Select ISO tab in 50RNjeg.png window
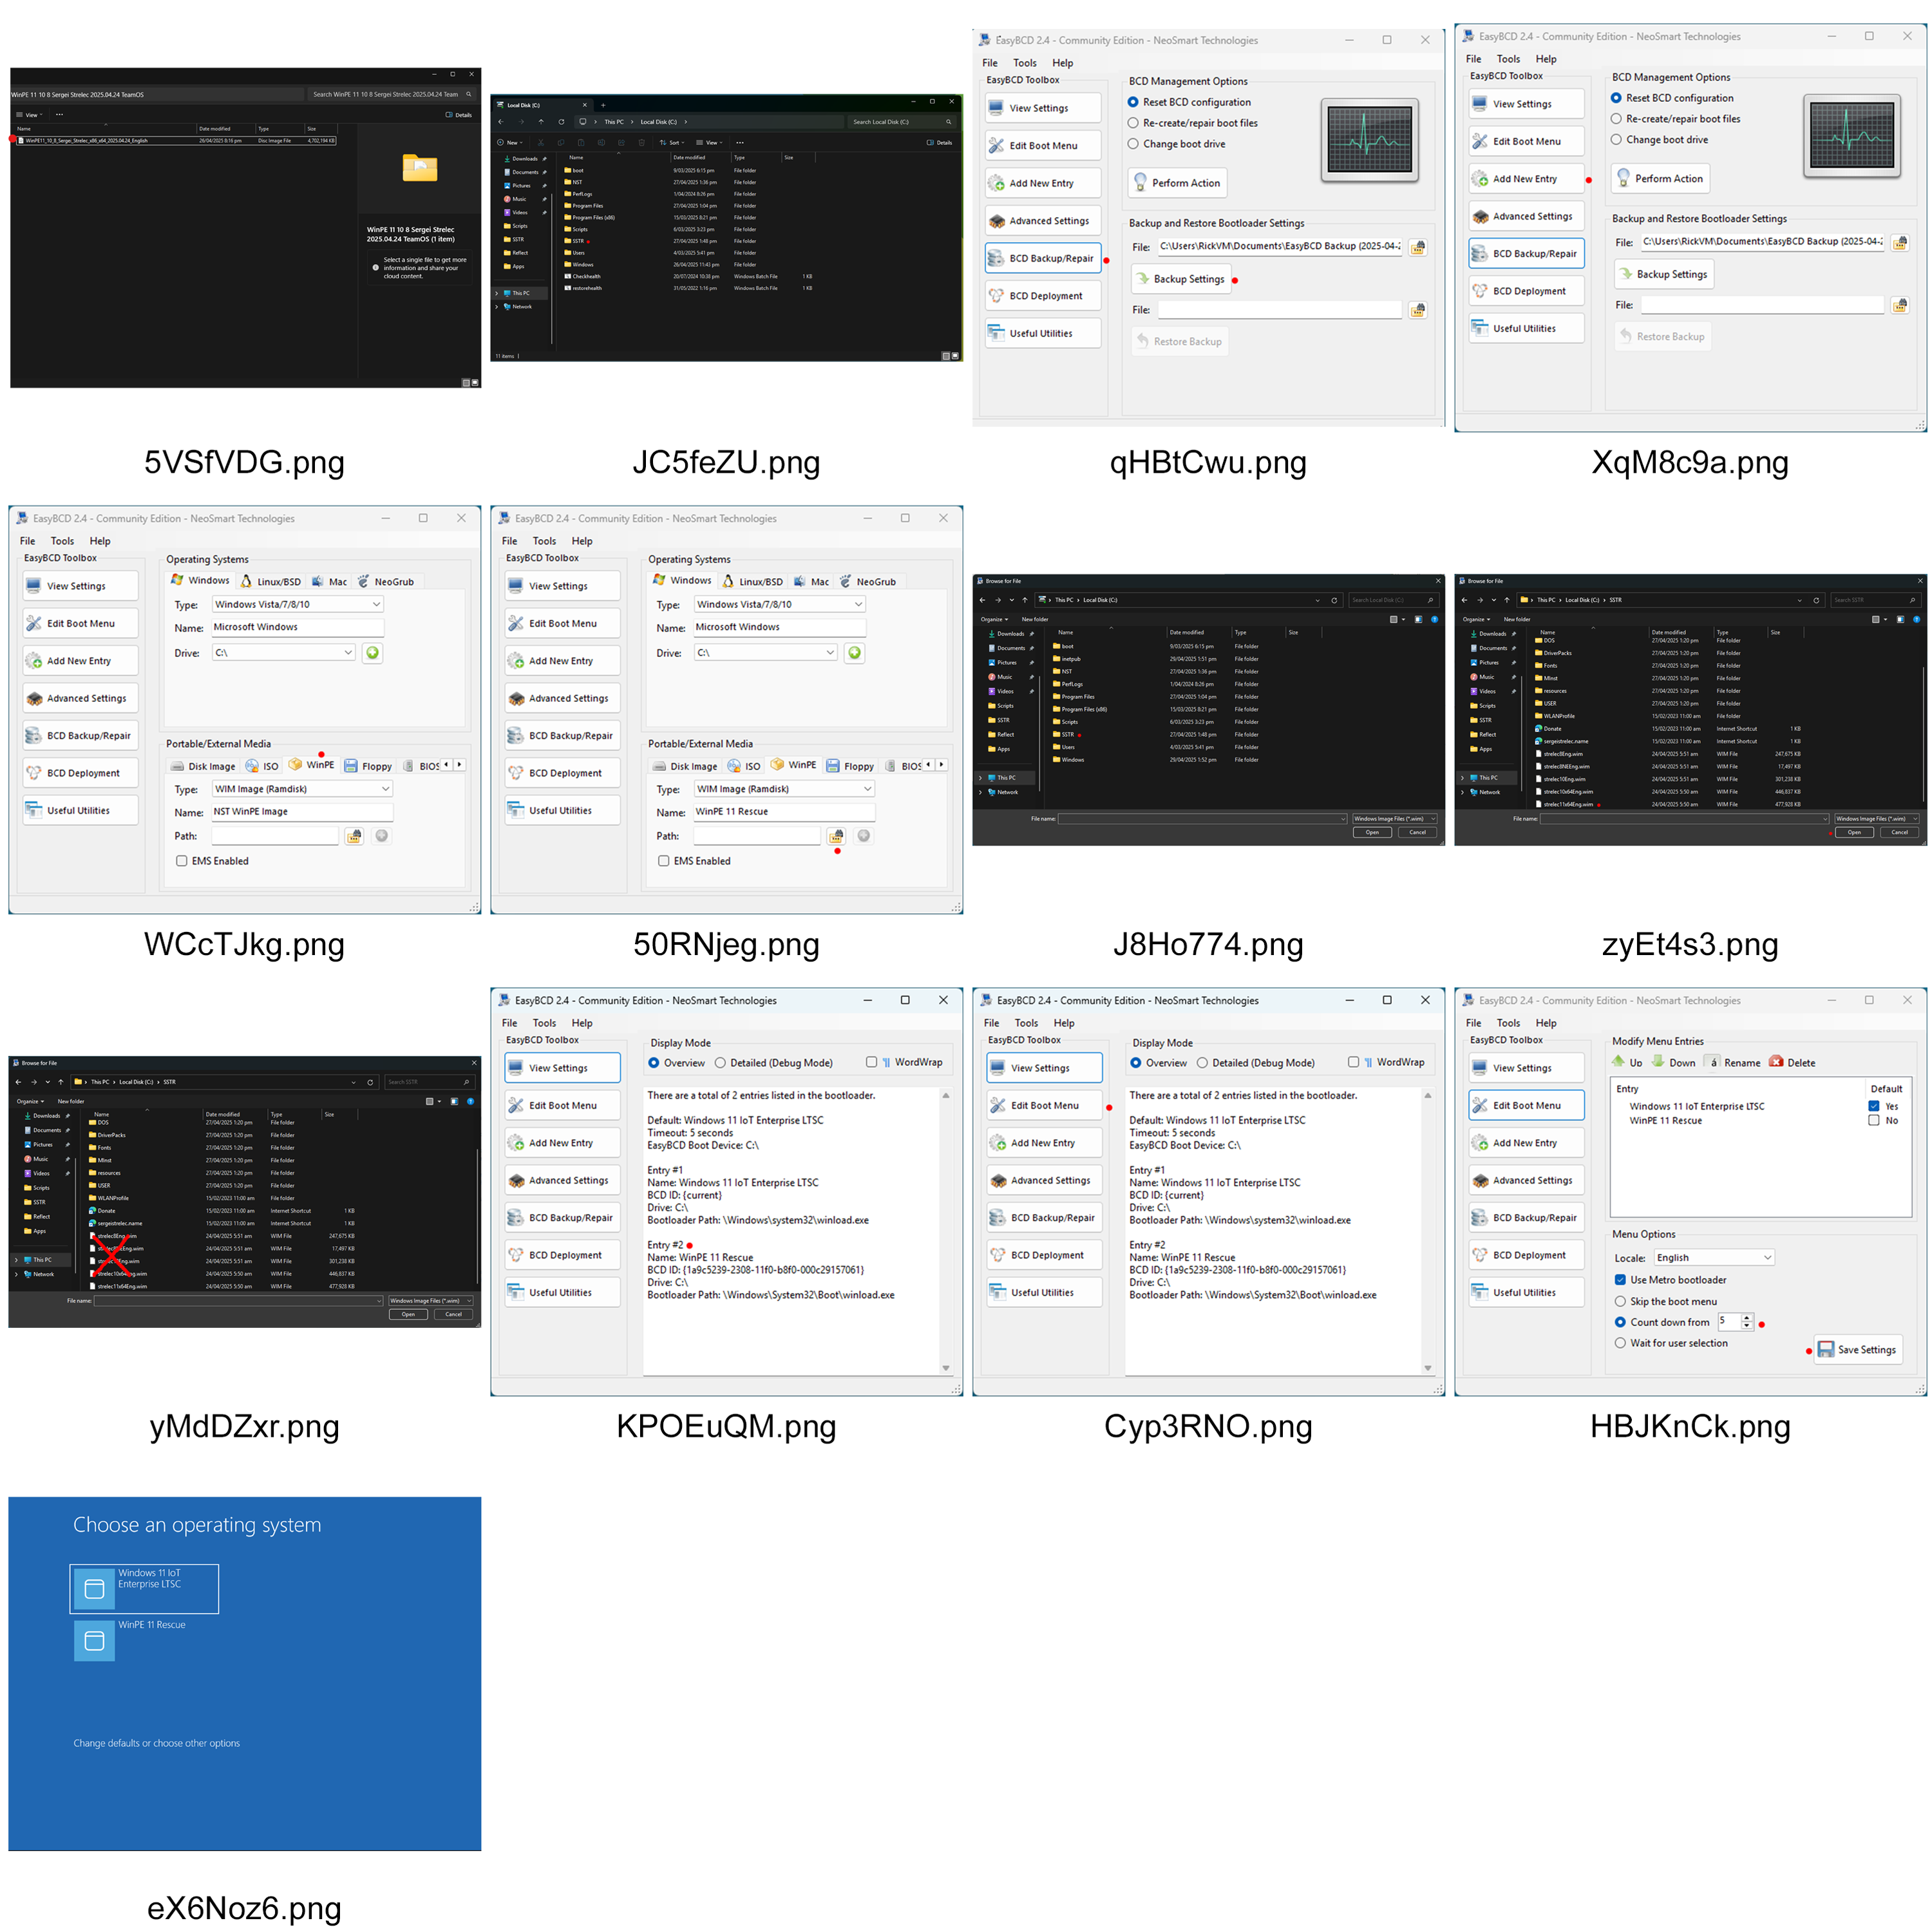This screenshot has width=1932, height=1932. pyautogui.click(x=743, y=766)
